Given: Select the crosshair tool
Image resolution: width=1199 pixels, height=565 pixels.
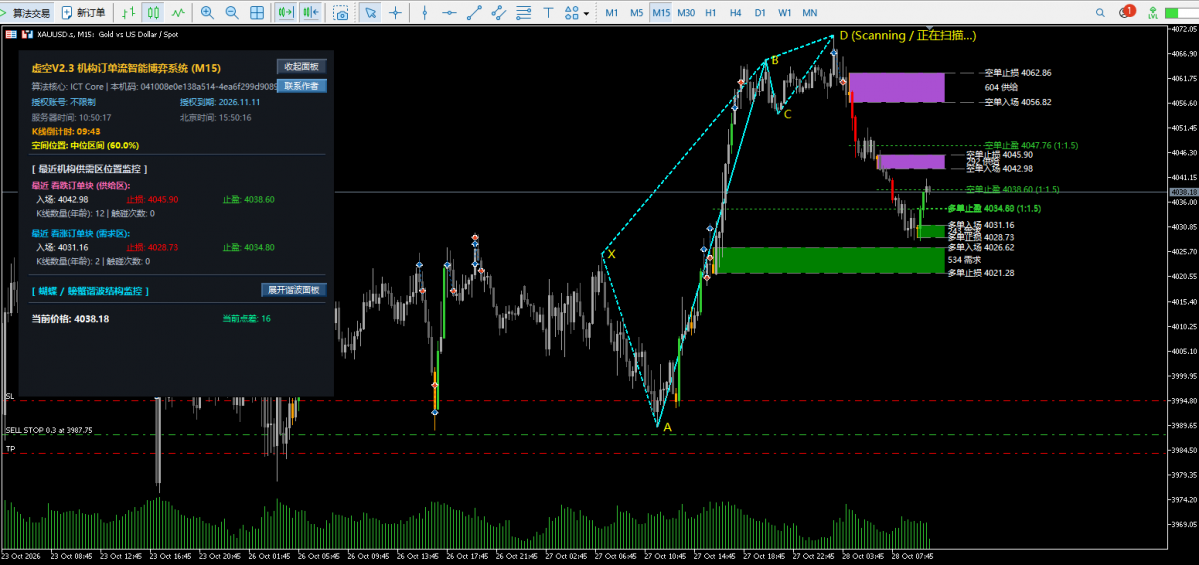Looking at the screenshot, I should (395, 12).
